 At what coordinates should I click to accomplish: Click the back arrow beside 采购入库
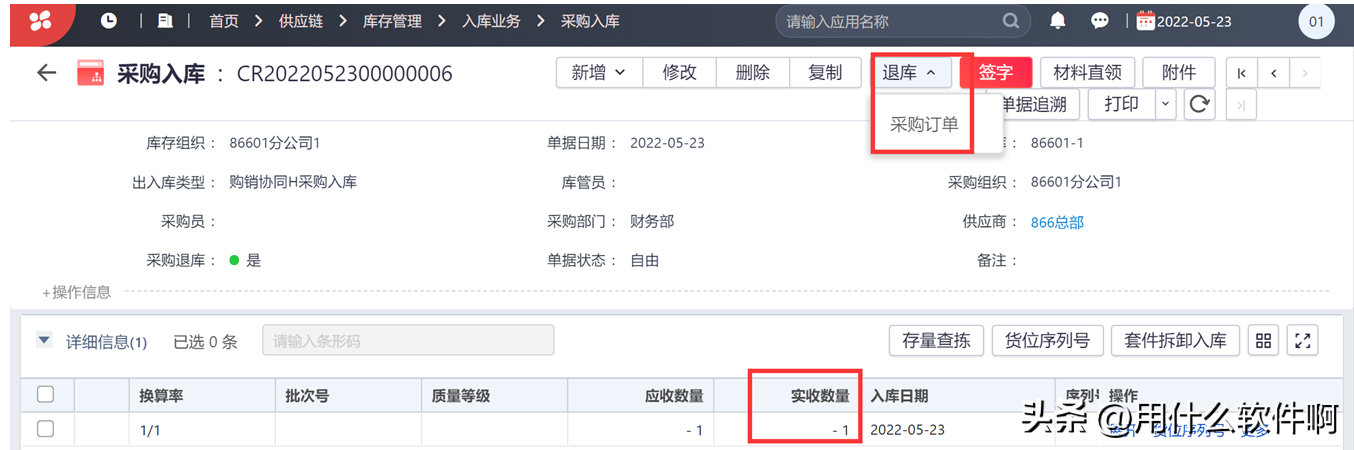point(46,73)
